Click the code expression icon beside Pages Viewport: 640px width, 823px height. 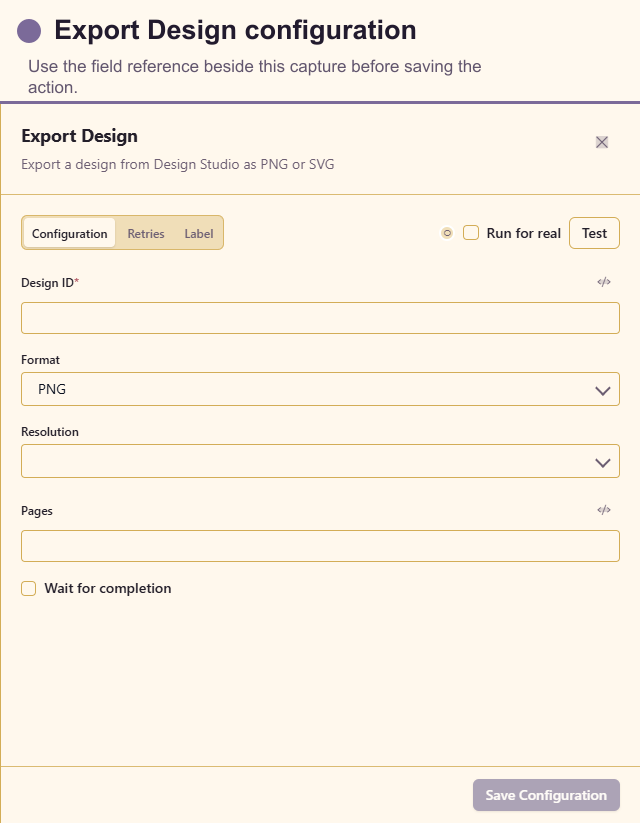604,510
